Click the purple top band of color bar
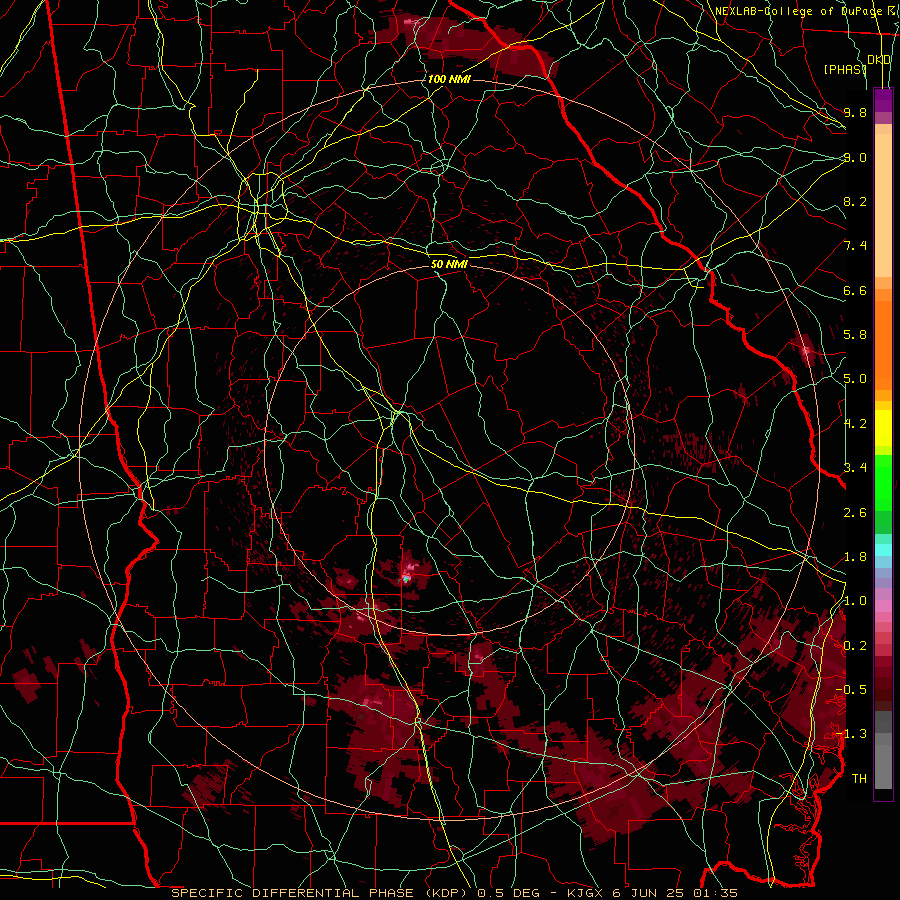The width and height of the screenshot is (900, 900). tap(883, 99)
